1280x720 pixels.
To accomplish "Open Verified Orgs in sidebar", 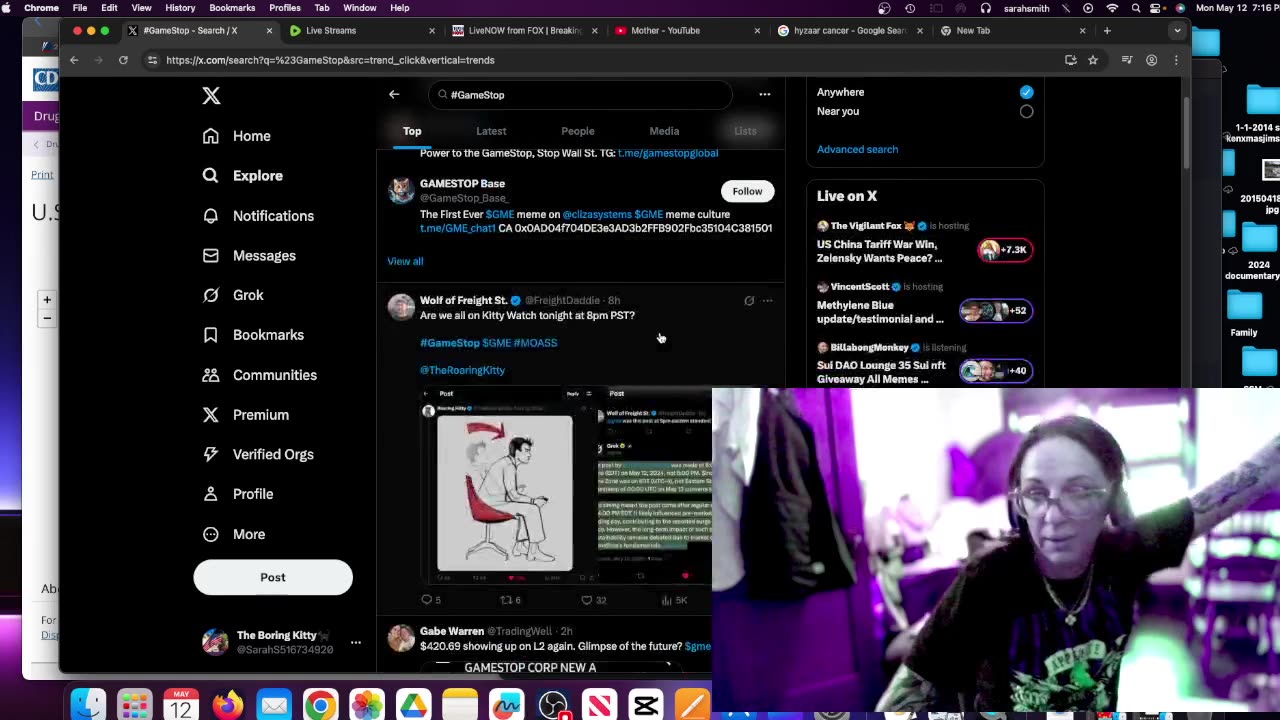I will pos(258,454).
